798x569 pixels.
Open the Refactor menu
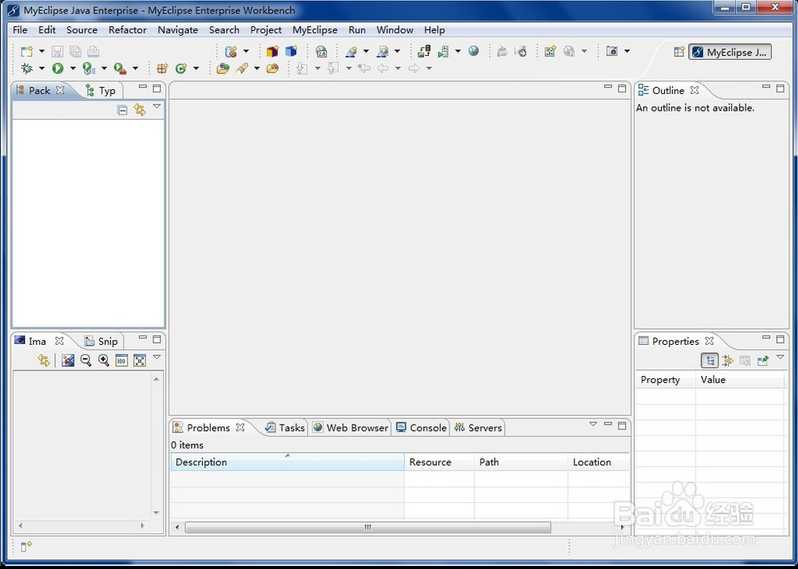(127, 30)
